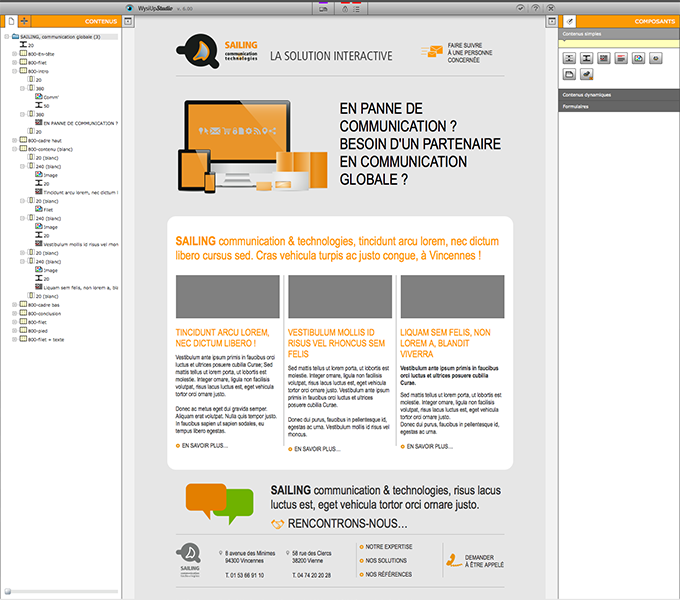Select the Tincidunt arcu lorem tree item

76,192
